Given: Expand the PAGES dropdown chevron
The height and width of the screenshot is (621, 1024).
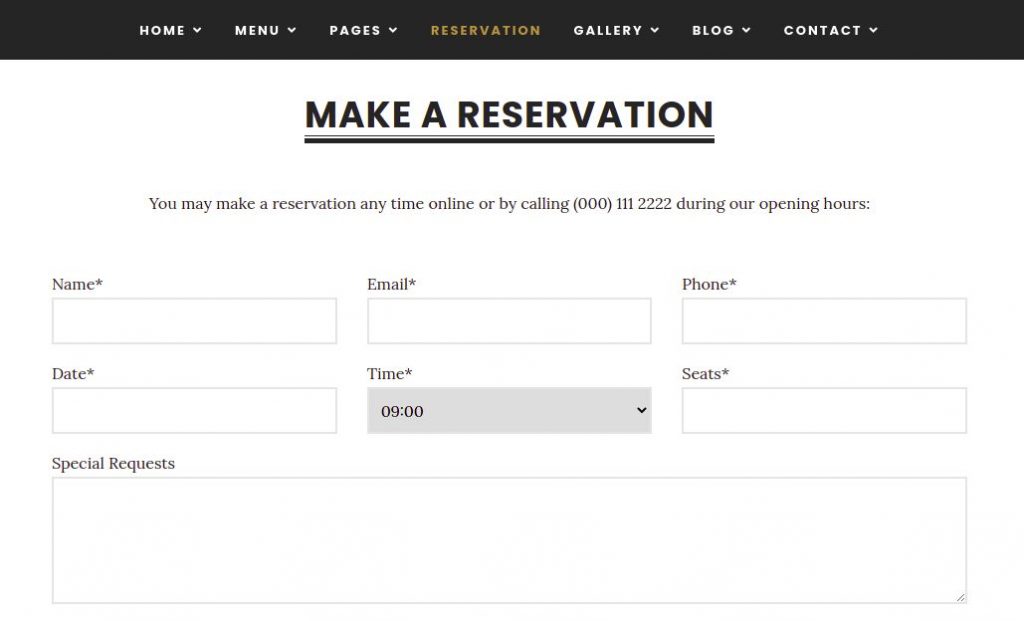Looking at the screenshot, I should coord(392,30).
